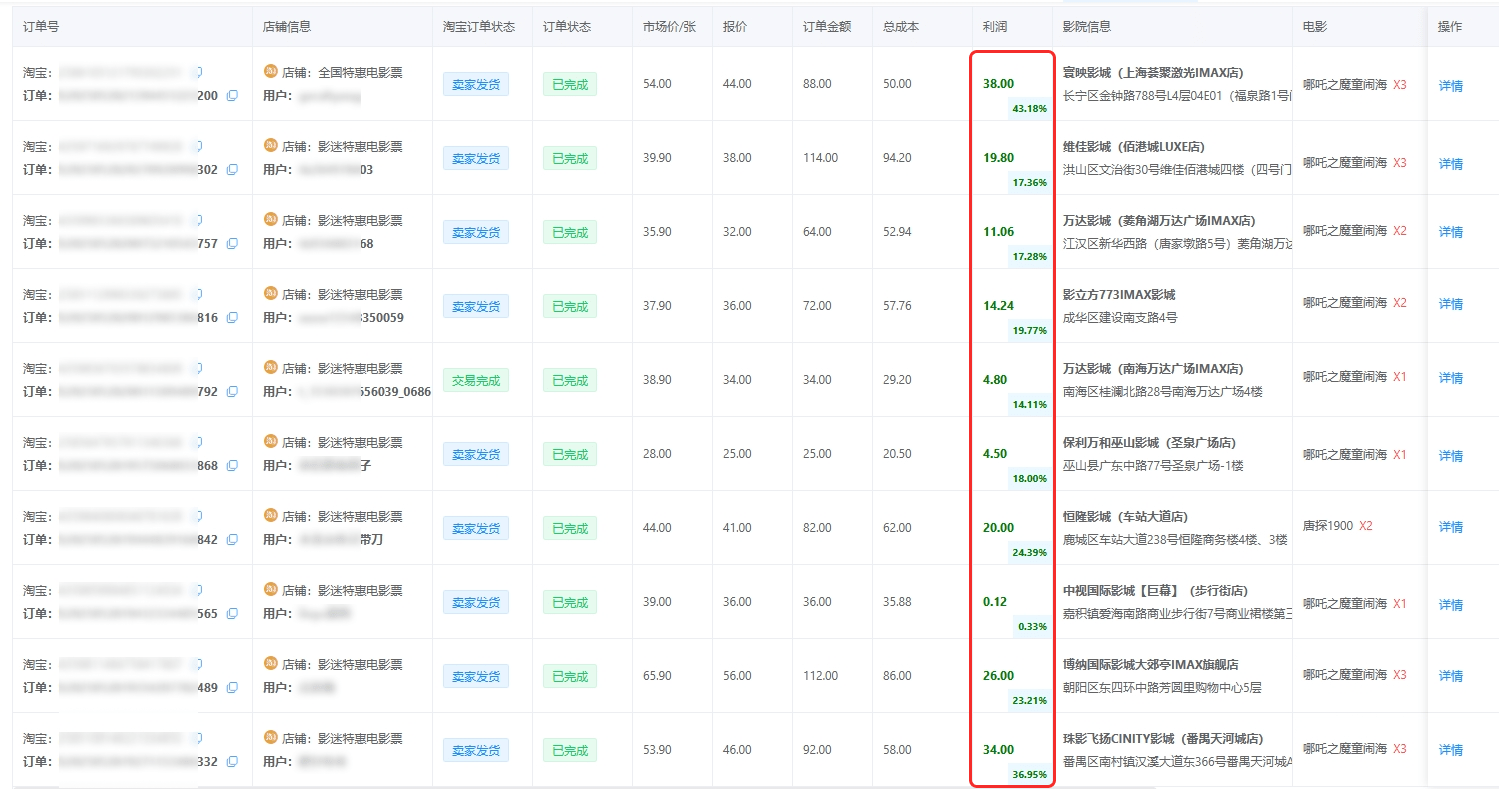Screen dimensions: 1499x789
Task: Click the 交易完成 status tag
Action: 476,380
